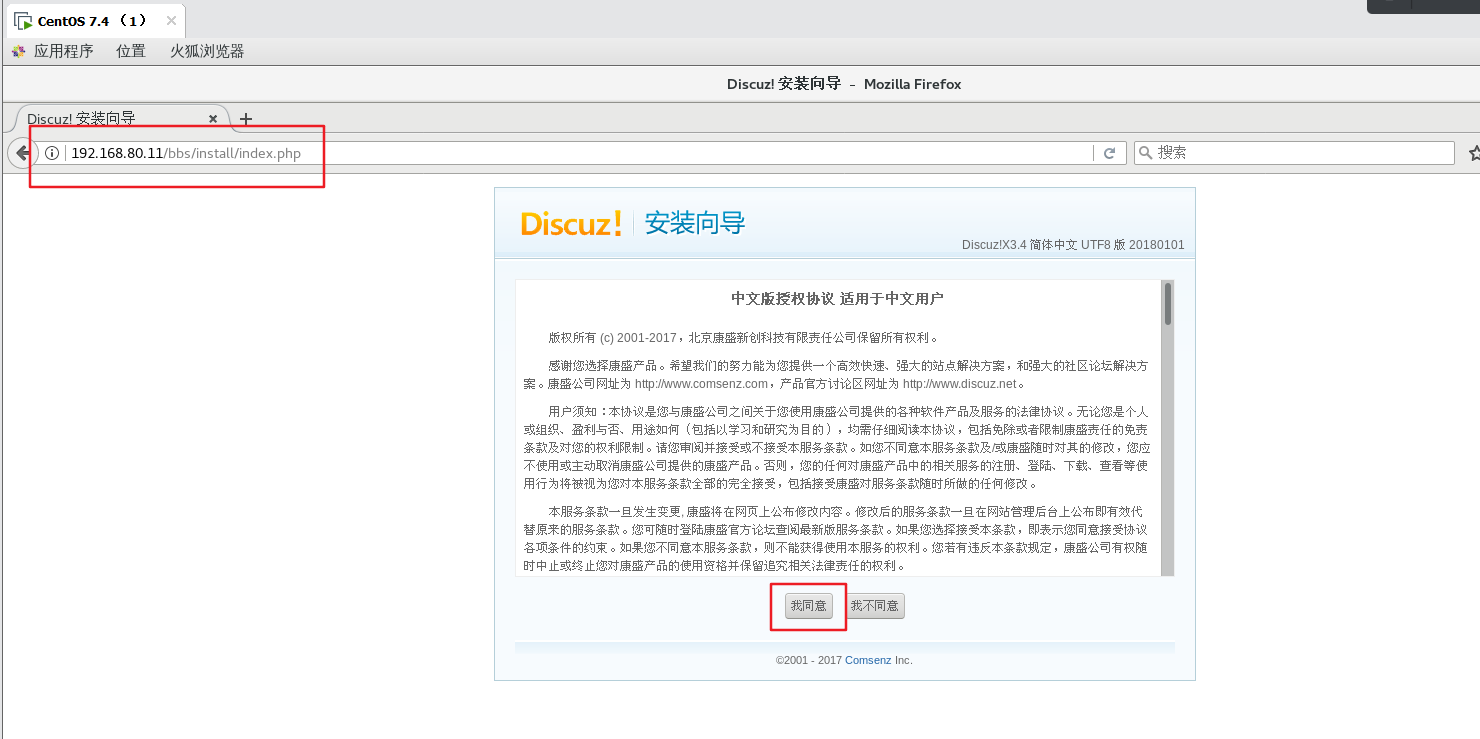Click the Discuz! logo in header
Screen dimensions: 1480x739
tap(571, 223)
